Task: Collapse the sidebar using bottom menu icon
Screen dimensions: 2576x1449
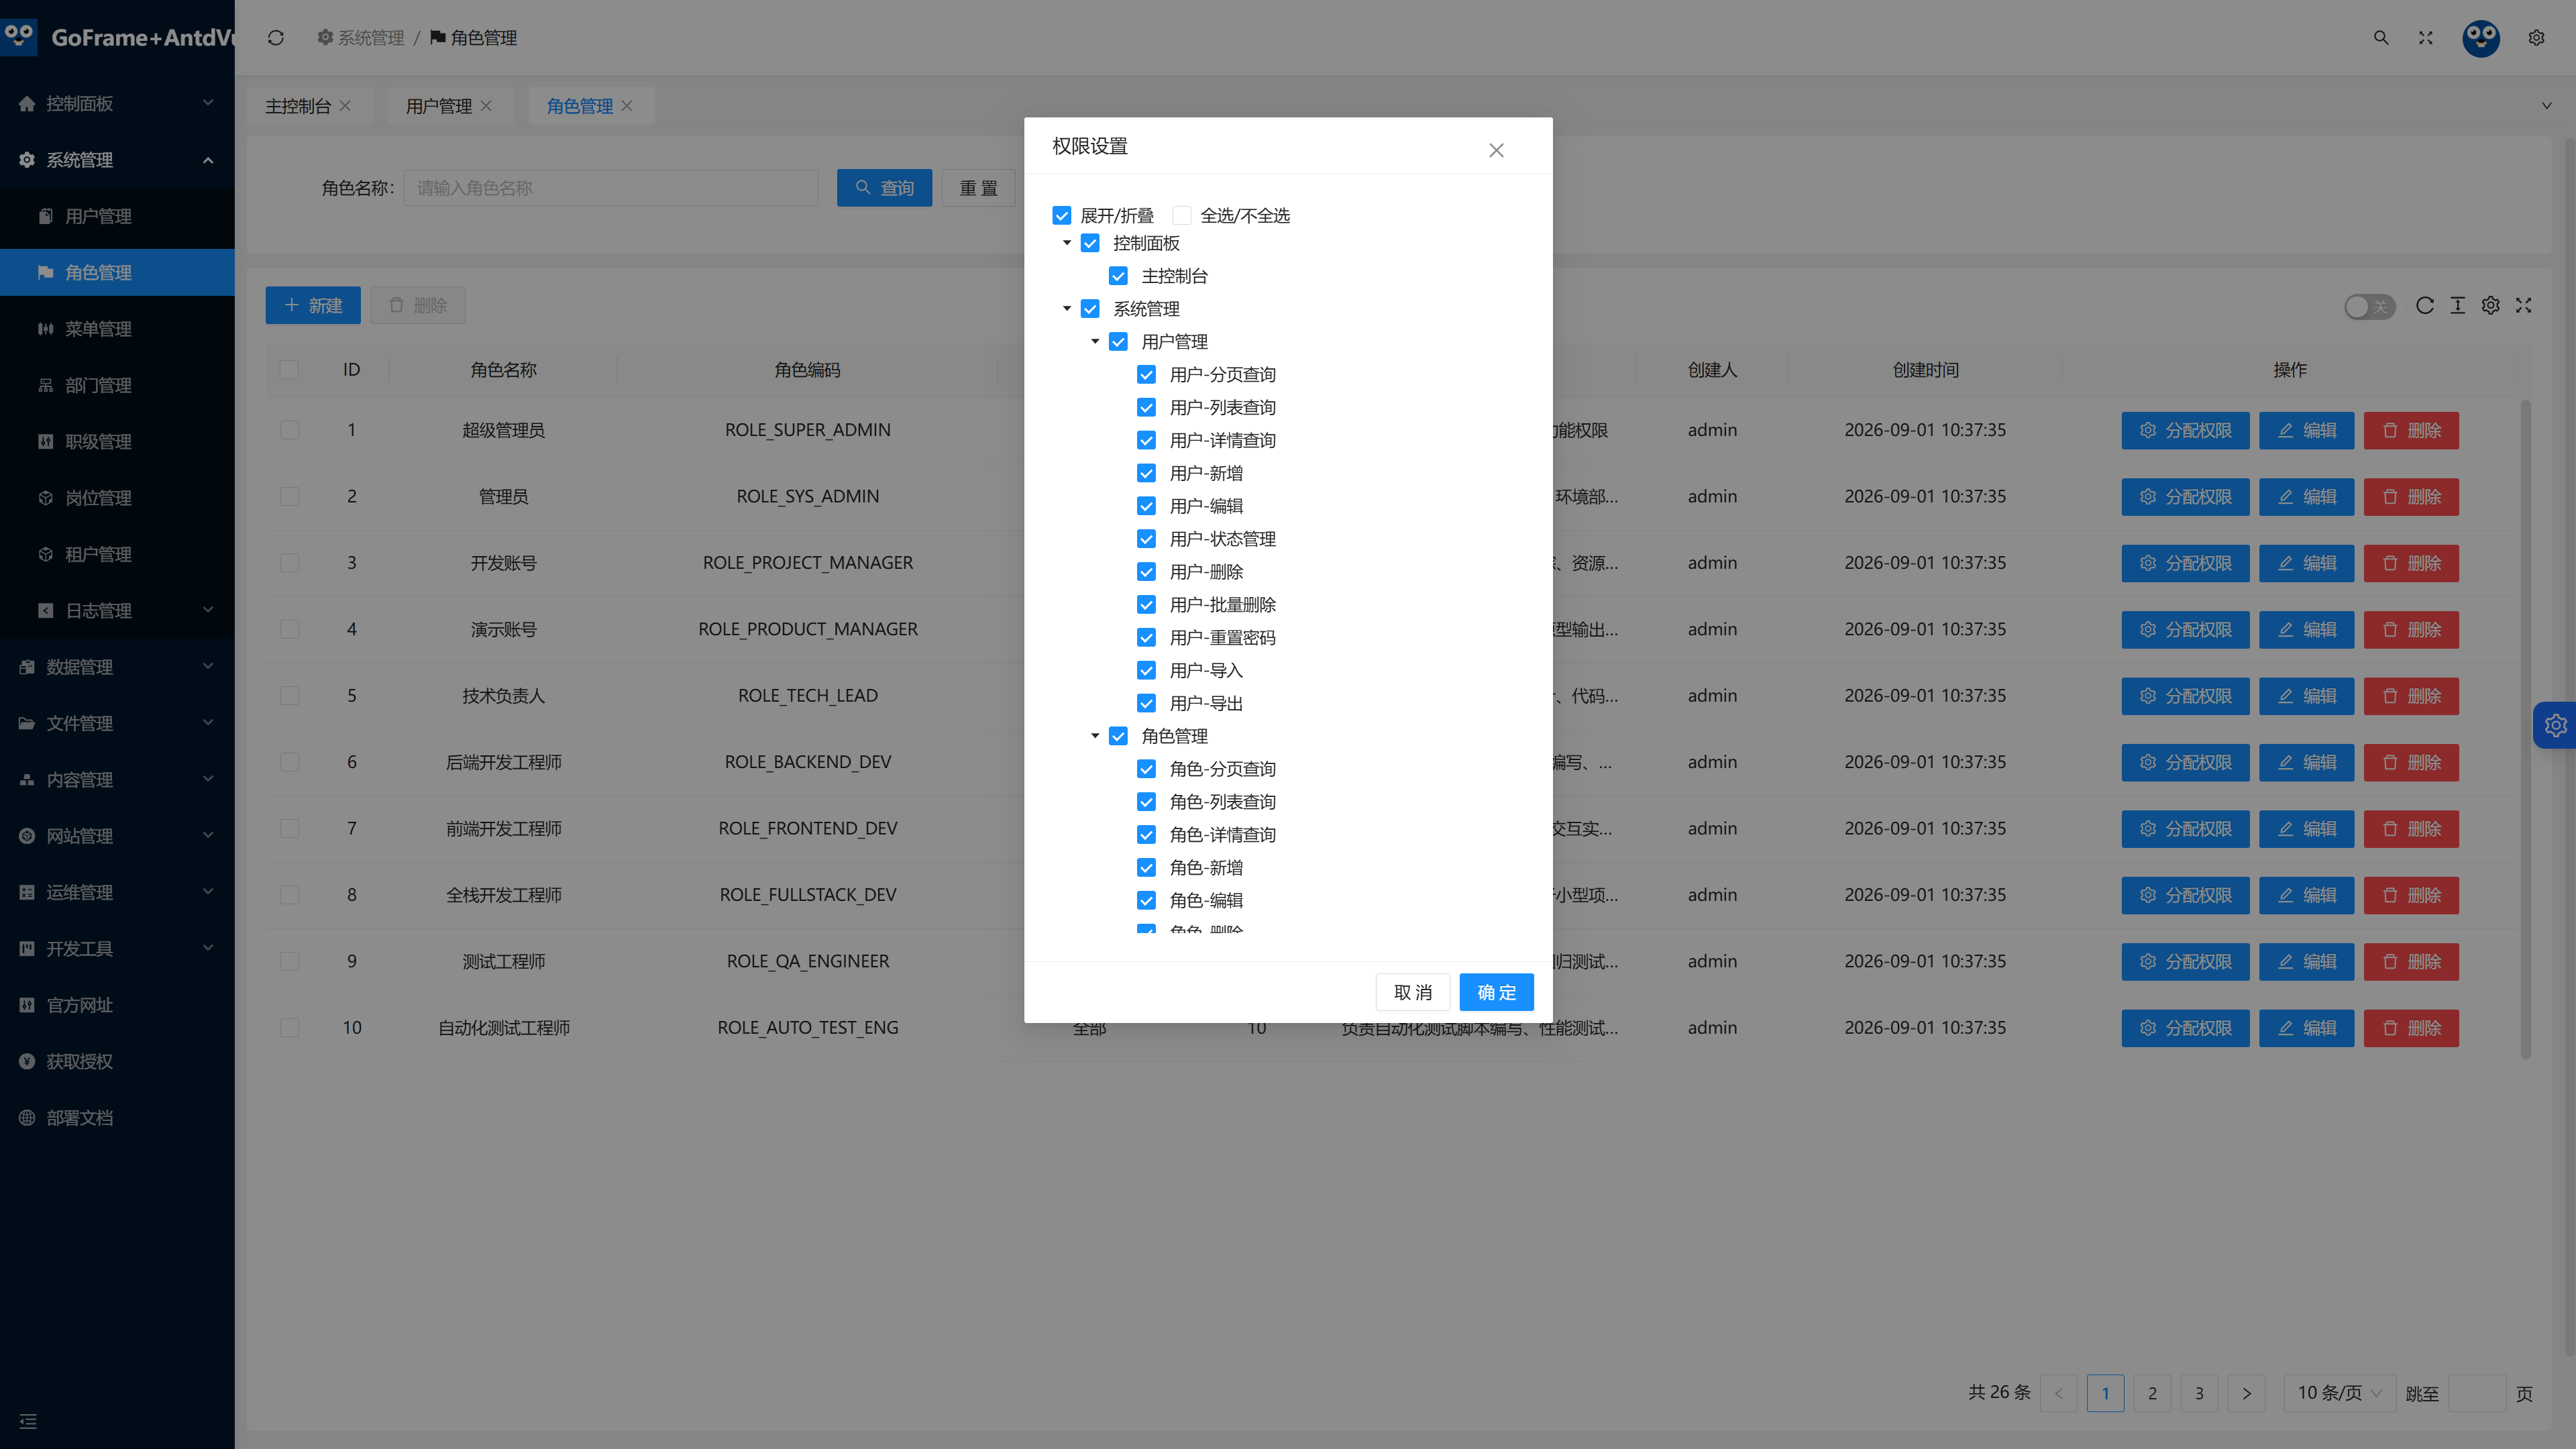Action: click(28, 1421)
